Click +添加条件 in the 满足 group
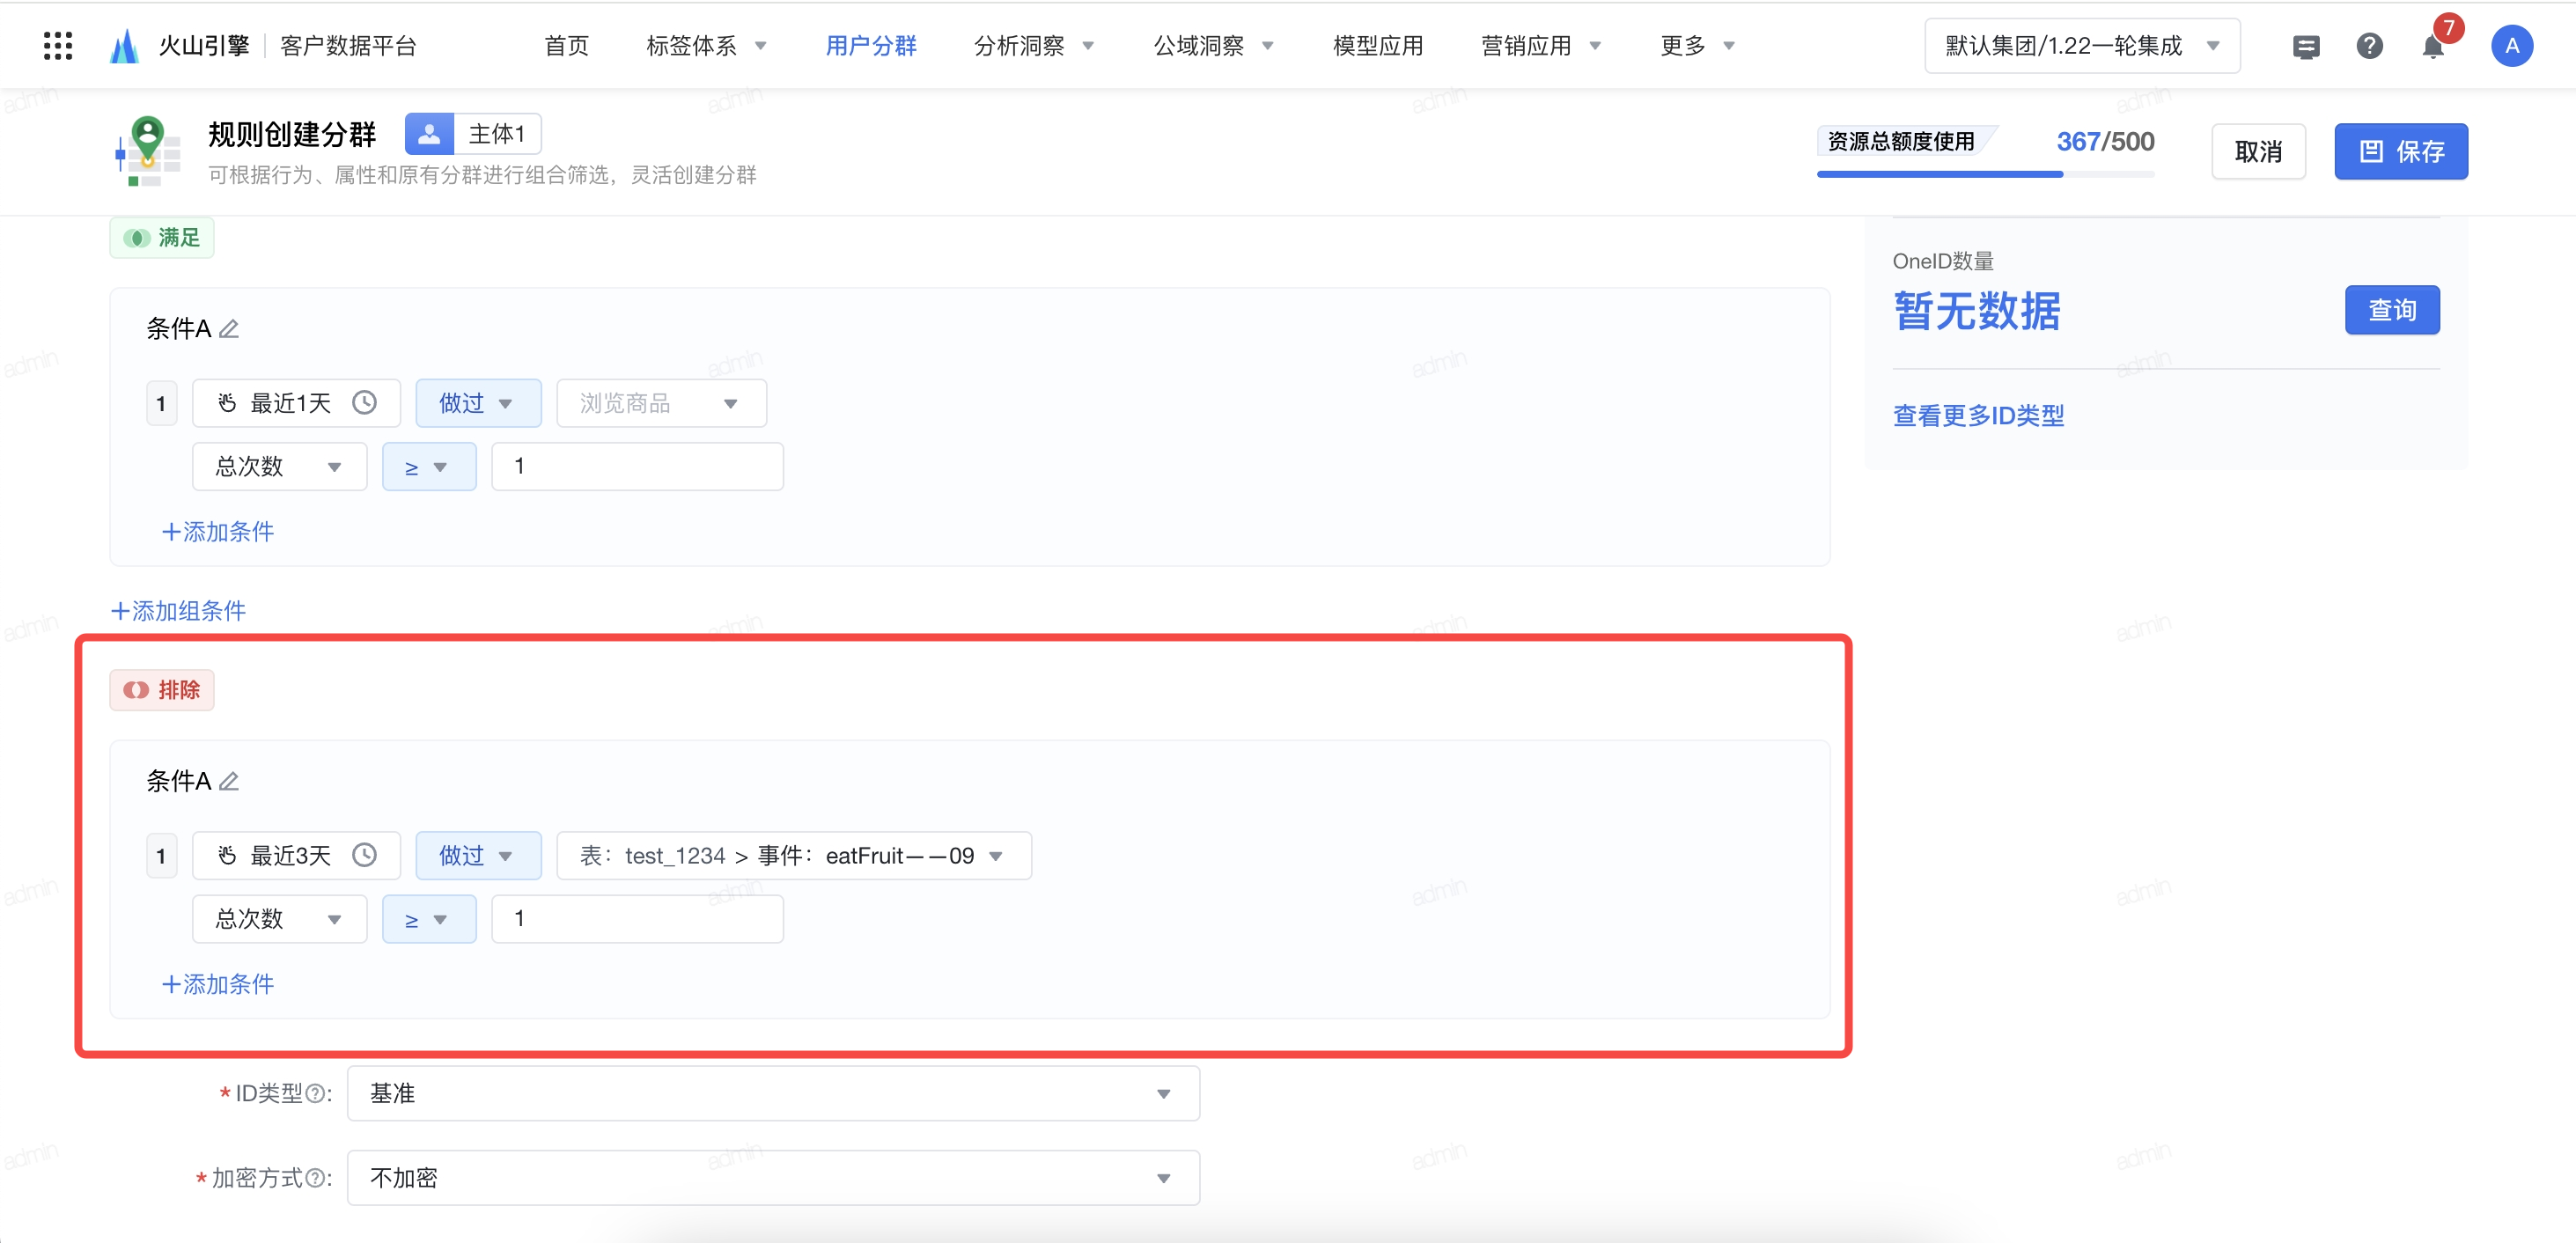 pyautogui.click(x=218, y=531)
